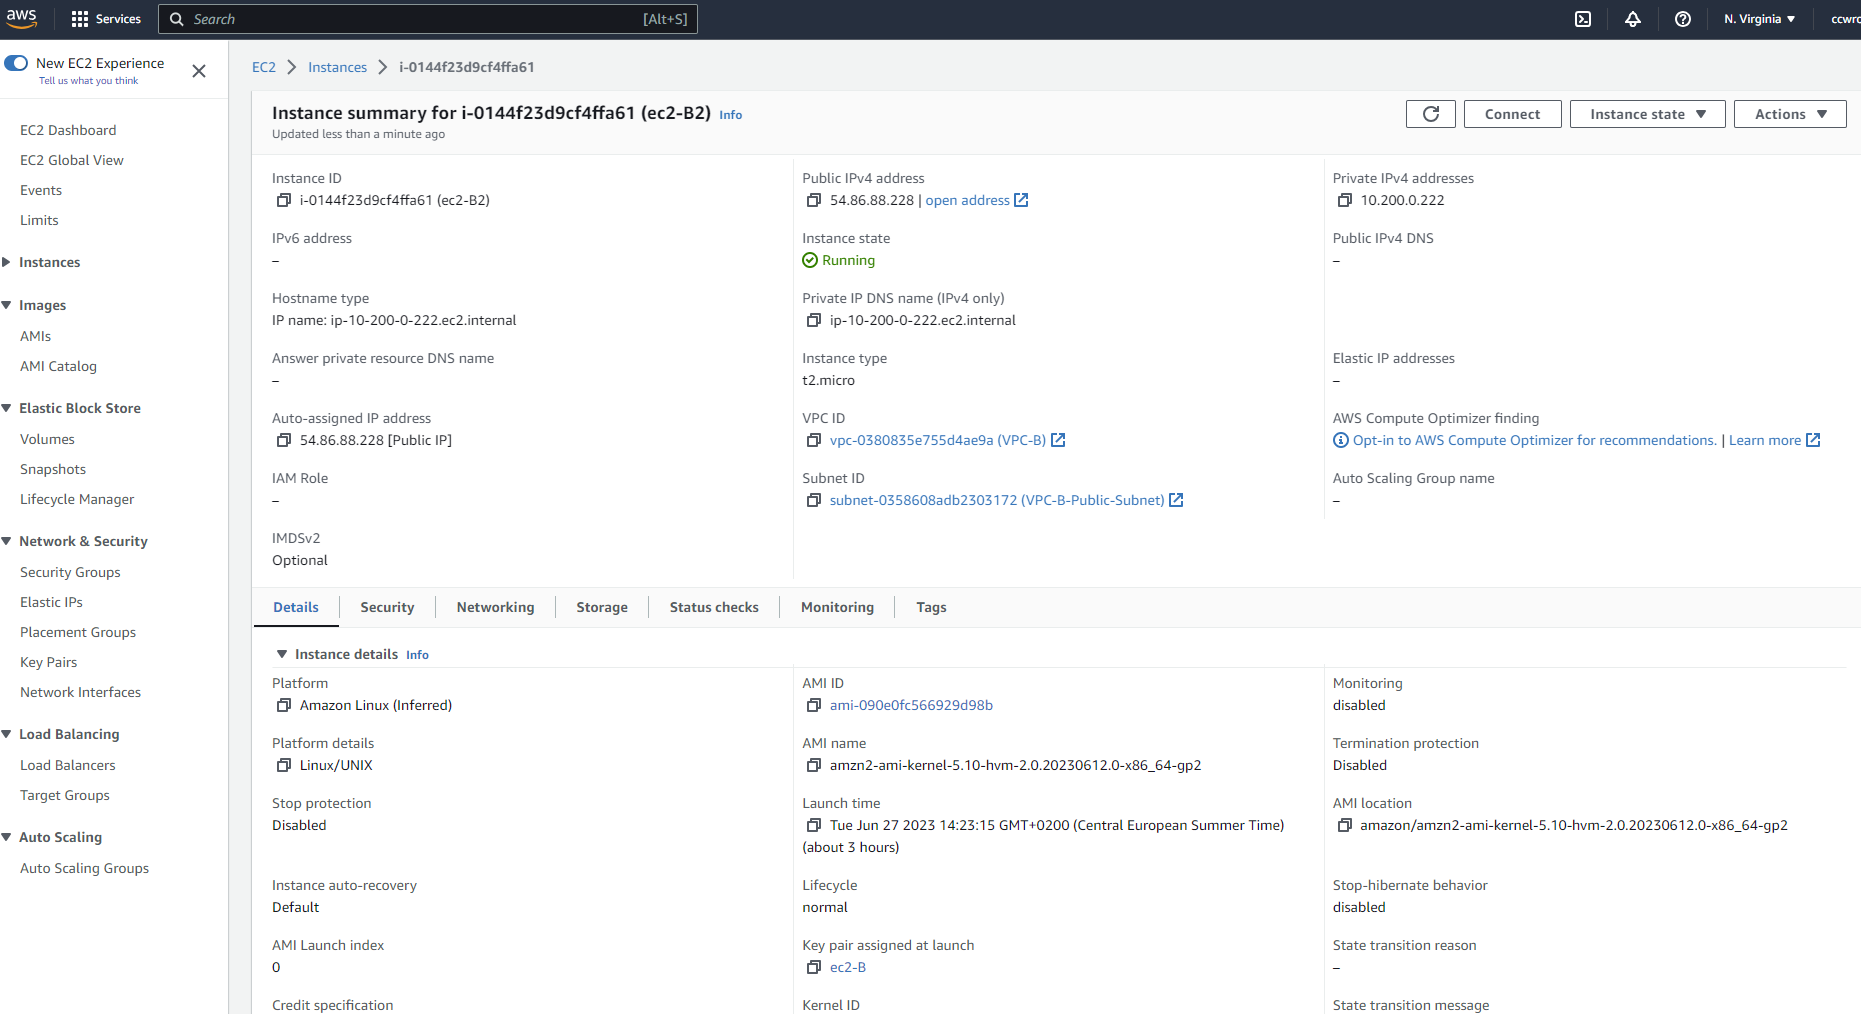Open the Services grid menu

pyautogui.click(x=106, y=19)
